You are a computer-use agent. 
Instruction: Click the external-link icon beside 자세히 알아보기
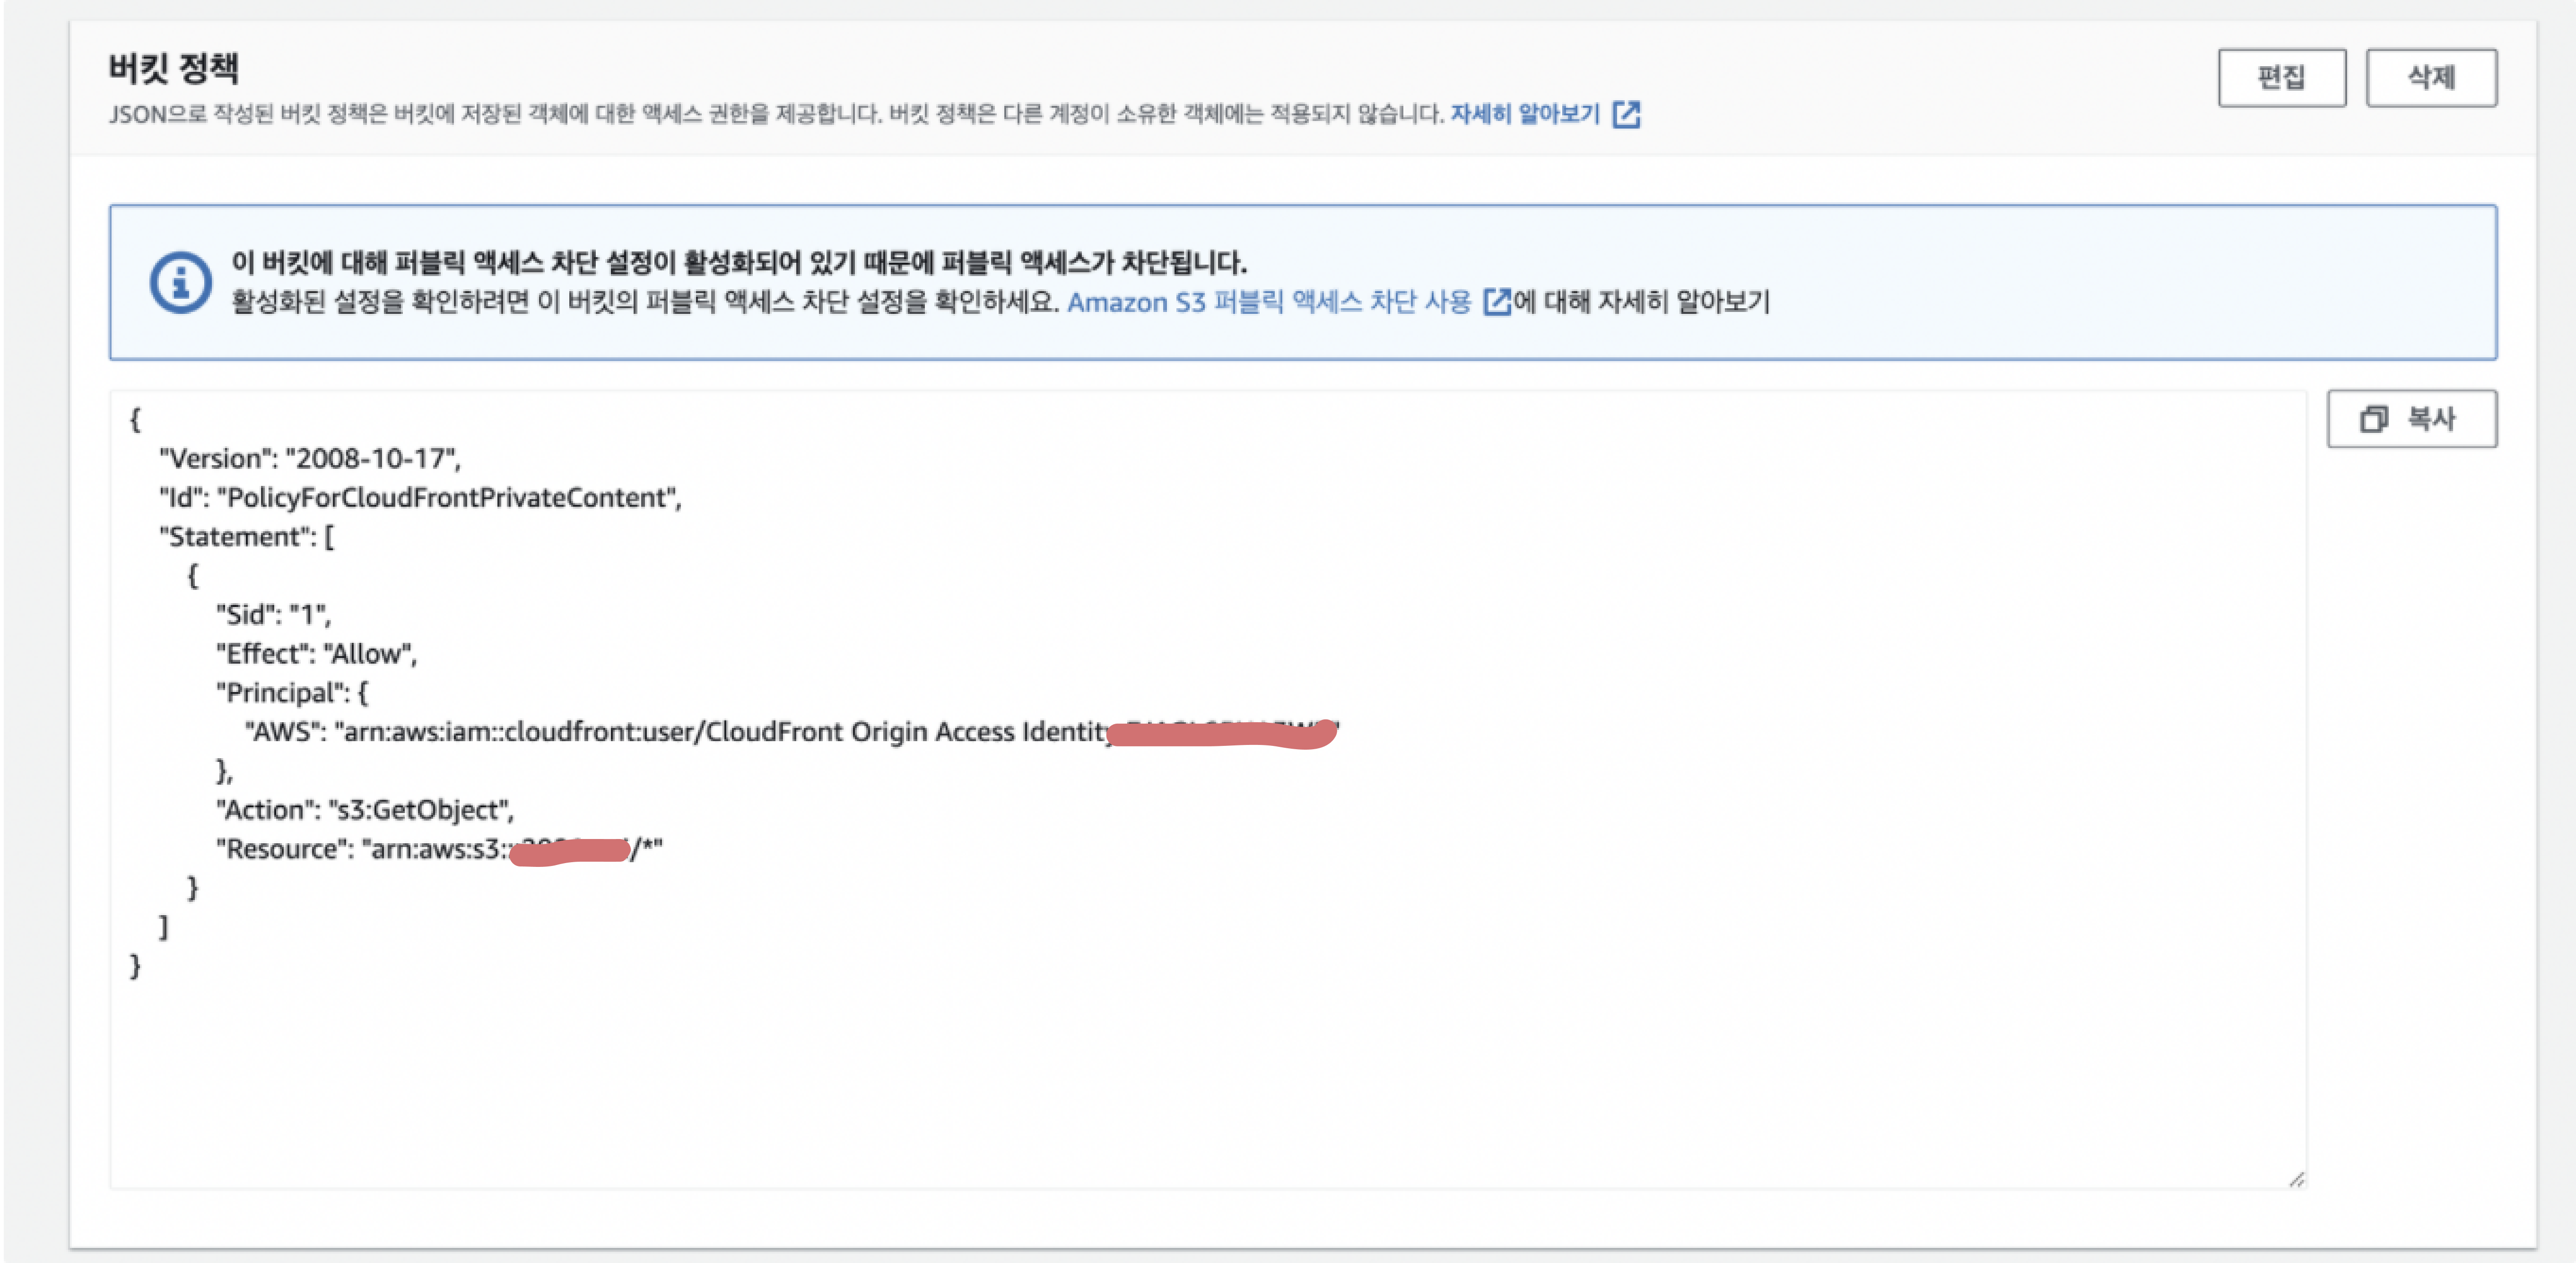pyautogui.click(x=1627, y=114)
